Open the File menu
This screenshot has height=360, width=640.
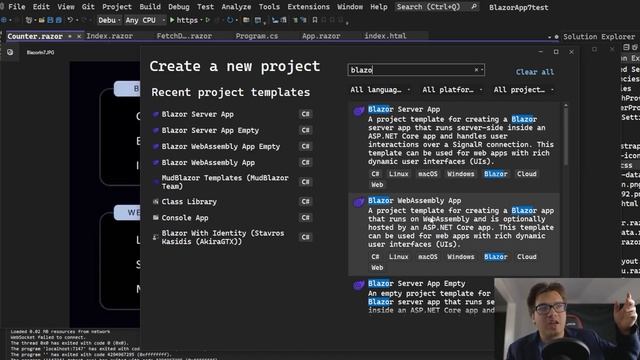tap(17, 7)
